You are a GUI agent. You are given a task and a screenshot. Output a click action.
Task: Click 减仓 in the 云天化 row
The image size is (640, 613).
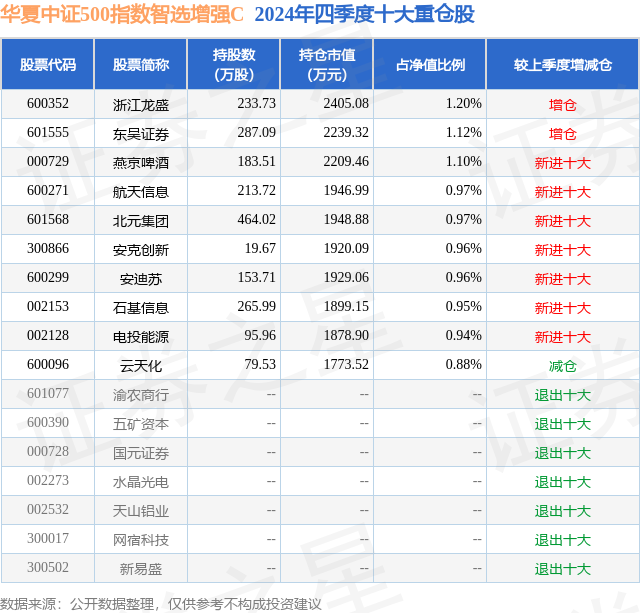tap(563, 366)
